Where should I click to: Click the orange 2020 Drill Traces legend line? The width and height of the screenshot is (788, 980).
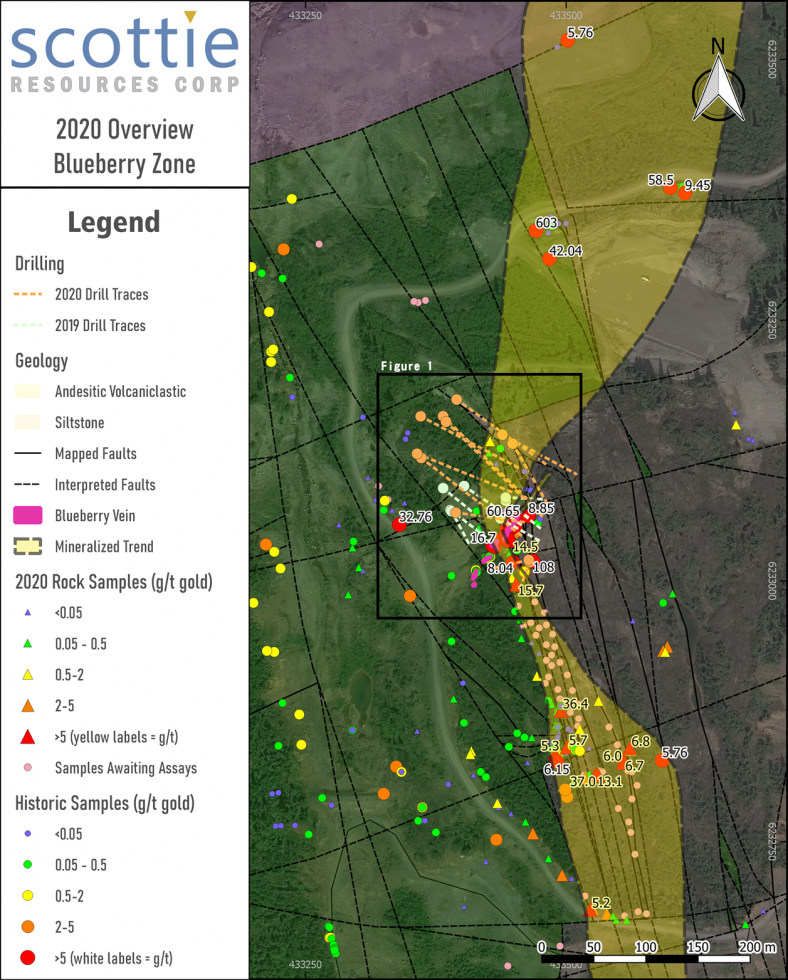click(x=29, y=295)
